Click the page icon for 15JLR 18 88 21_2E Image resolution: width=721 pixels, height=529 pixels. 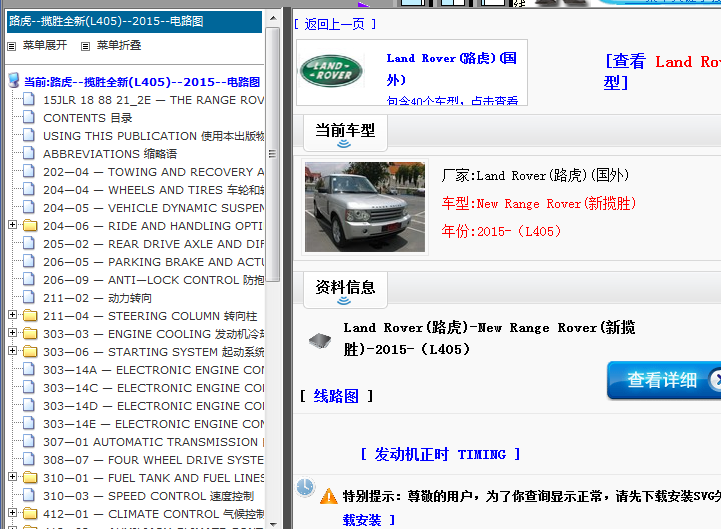pyautogui.click(x=29, y=99)
